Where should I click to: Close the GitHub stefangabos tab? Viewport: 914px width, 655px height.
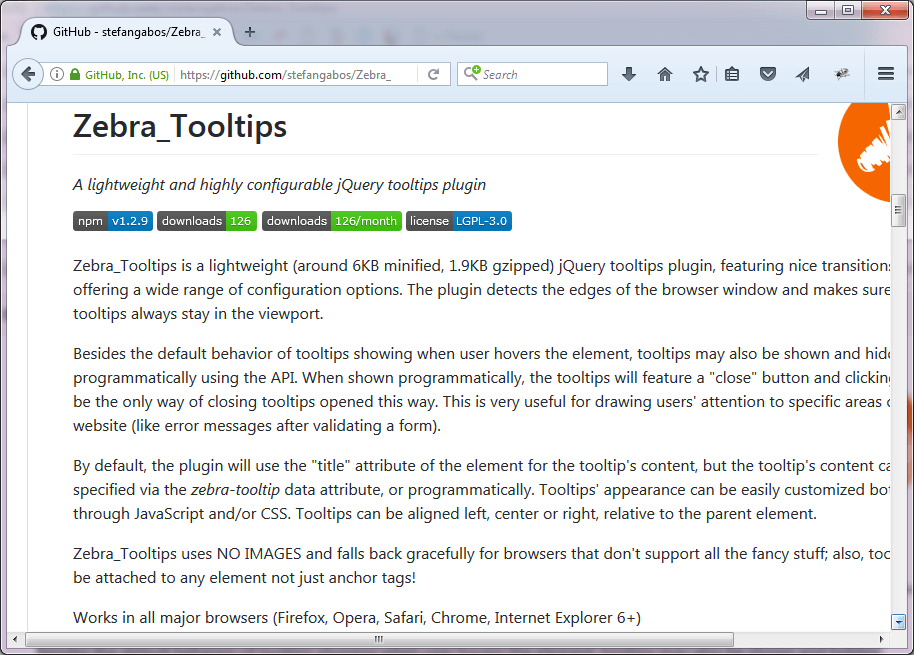217,32
